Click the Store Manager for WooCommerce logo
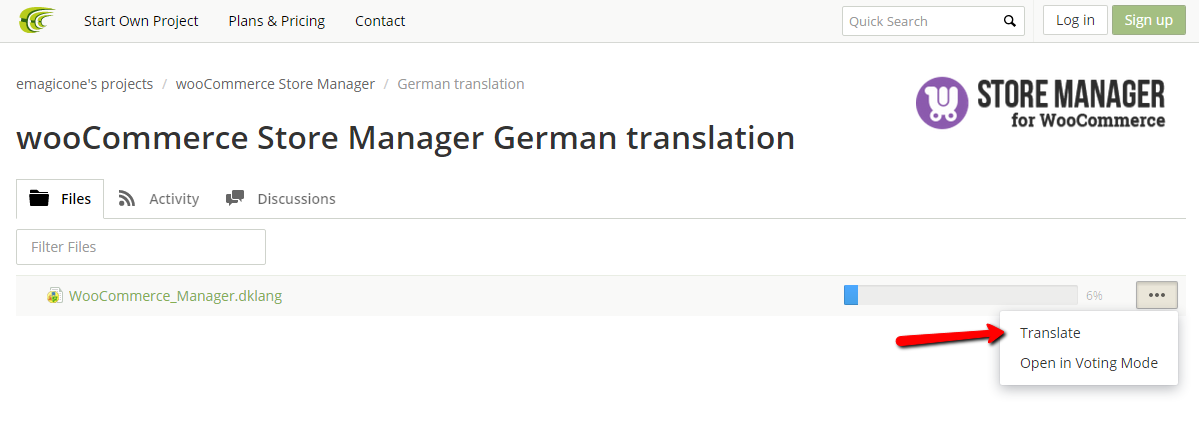This screenshot has height=425, width=1199. pyautogui.click(x=1040, y=103)
